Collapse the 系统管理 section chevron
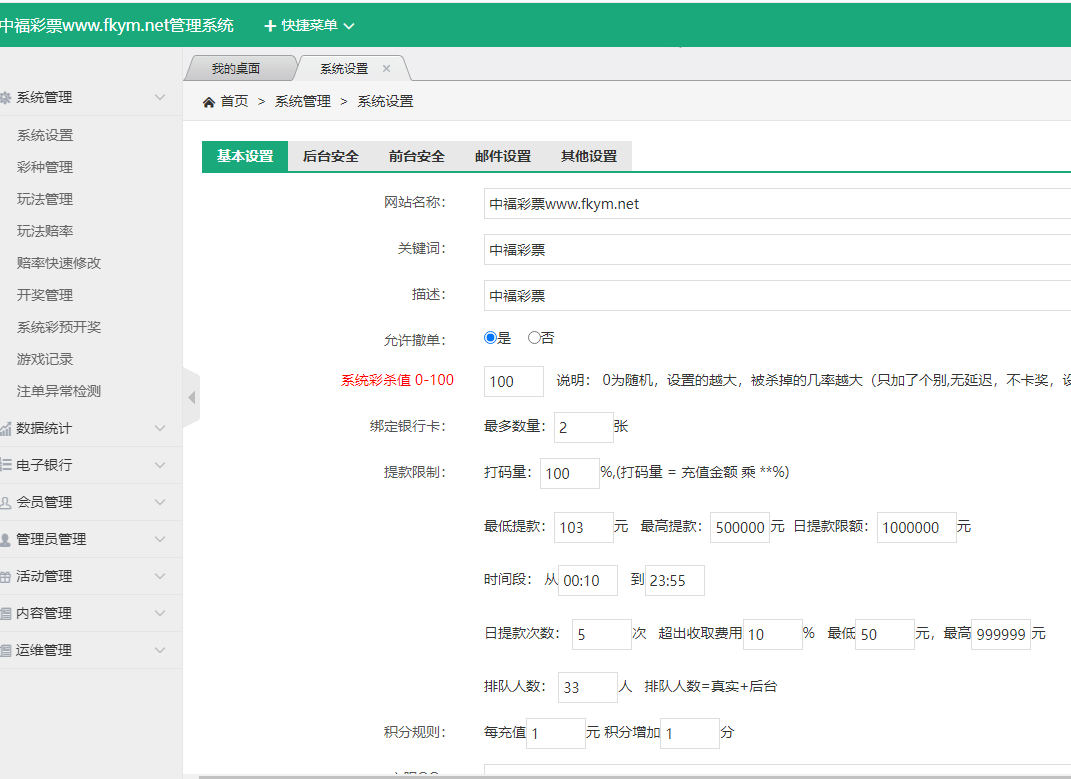The width and height of the screenshot is (1071, 779). pyautogui.click(x=160, y=97)
